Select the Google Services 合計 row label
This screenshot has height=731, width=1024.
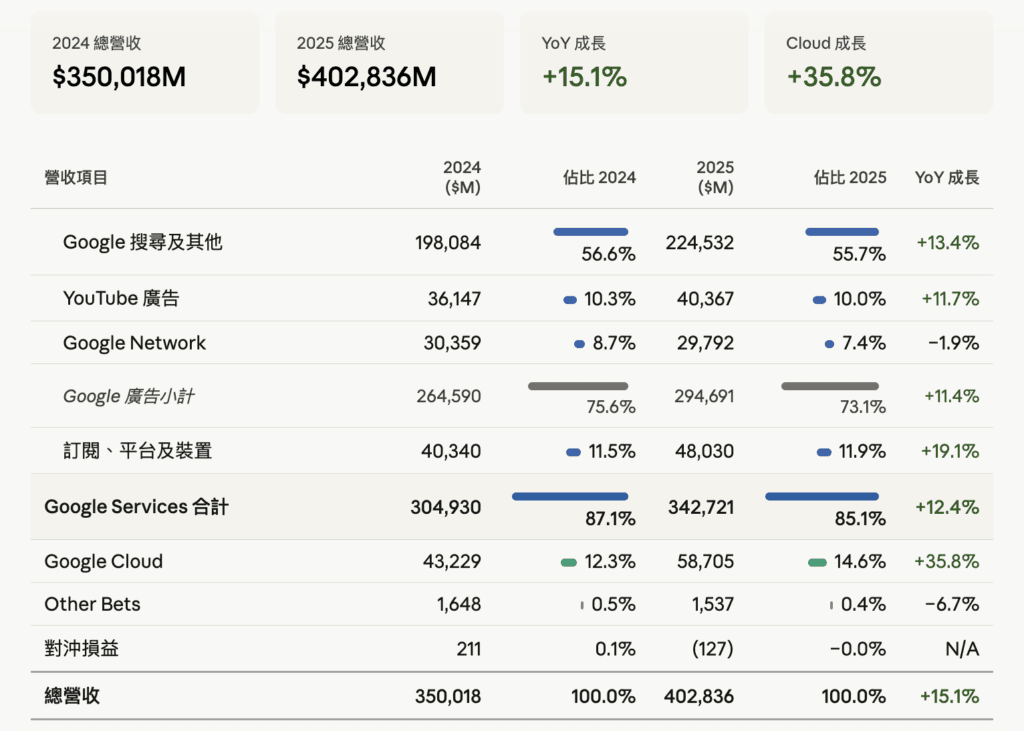tap(136, 507)
